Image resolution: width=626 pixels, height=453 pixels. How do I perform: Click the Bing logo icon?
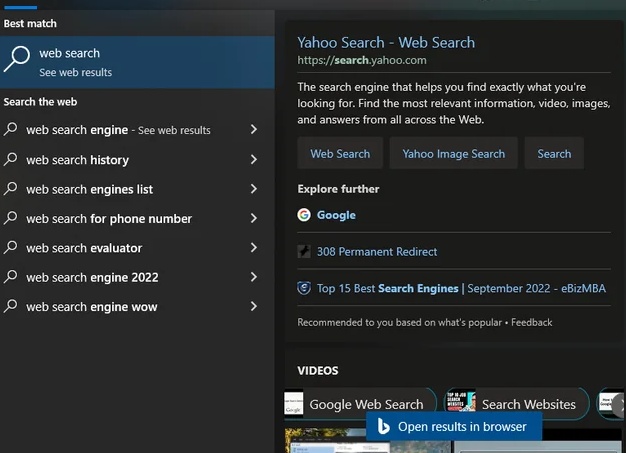point(383,427)
